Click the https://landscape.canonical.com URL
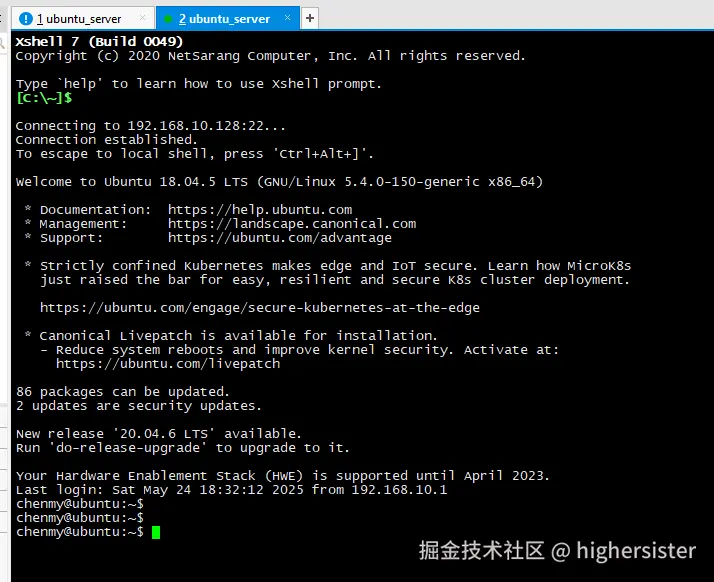The height and width of the screenshot is (582, 714). click(x=292, y=224)
